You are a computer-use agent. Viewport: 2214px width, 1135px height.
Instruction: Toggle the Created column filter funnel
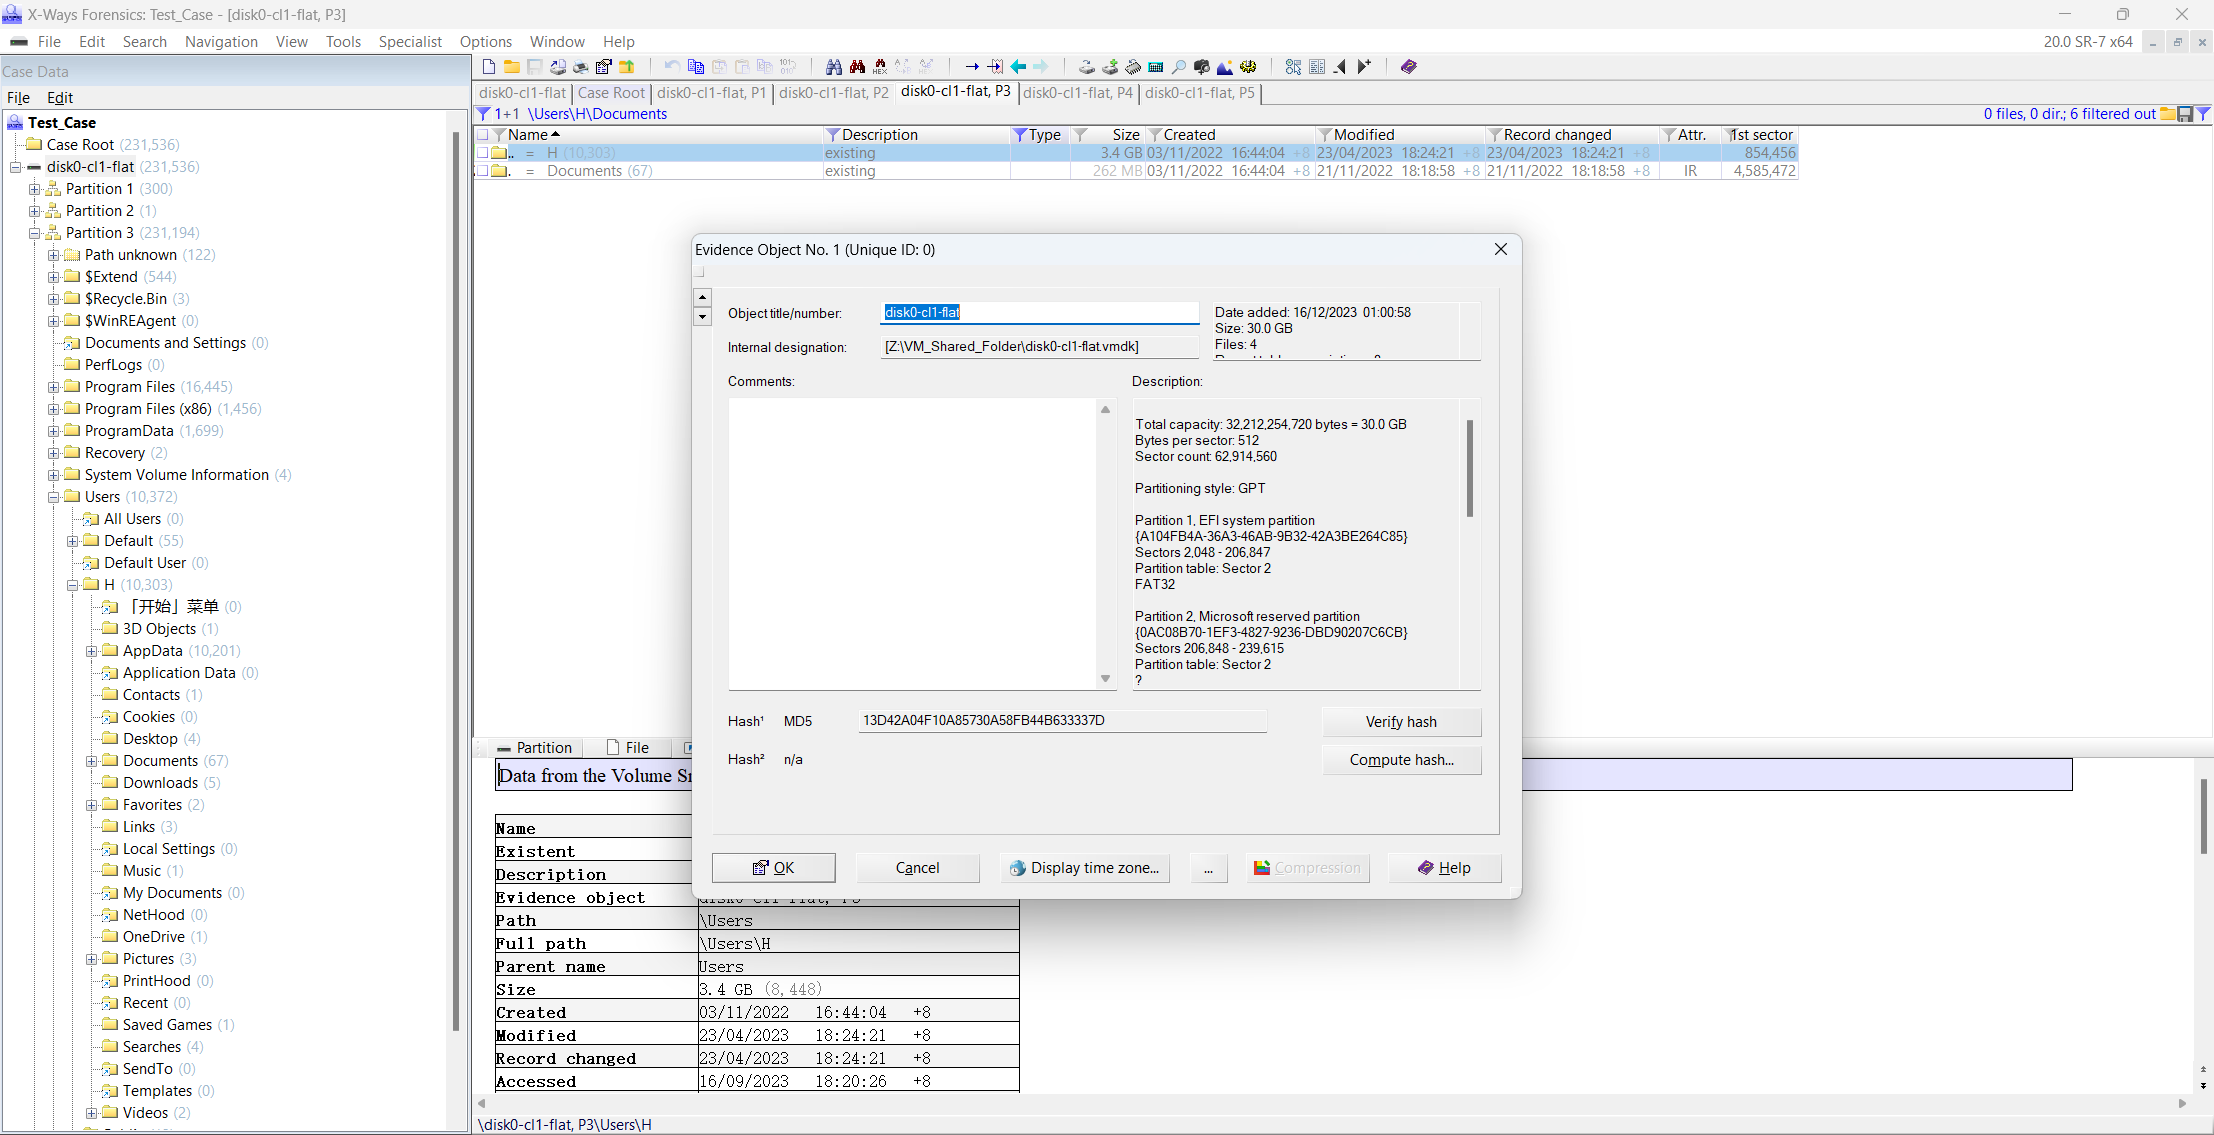tap(1155, 135)
